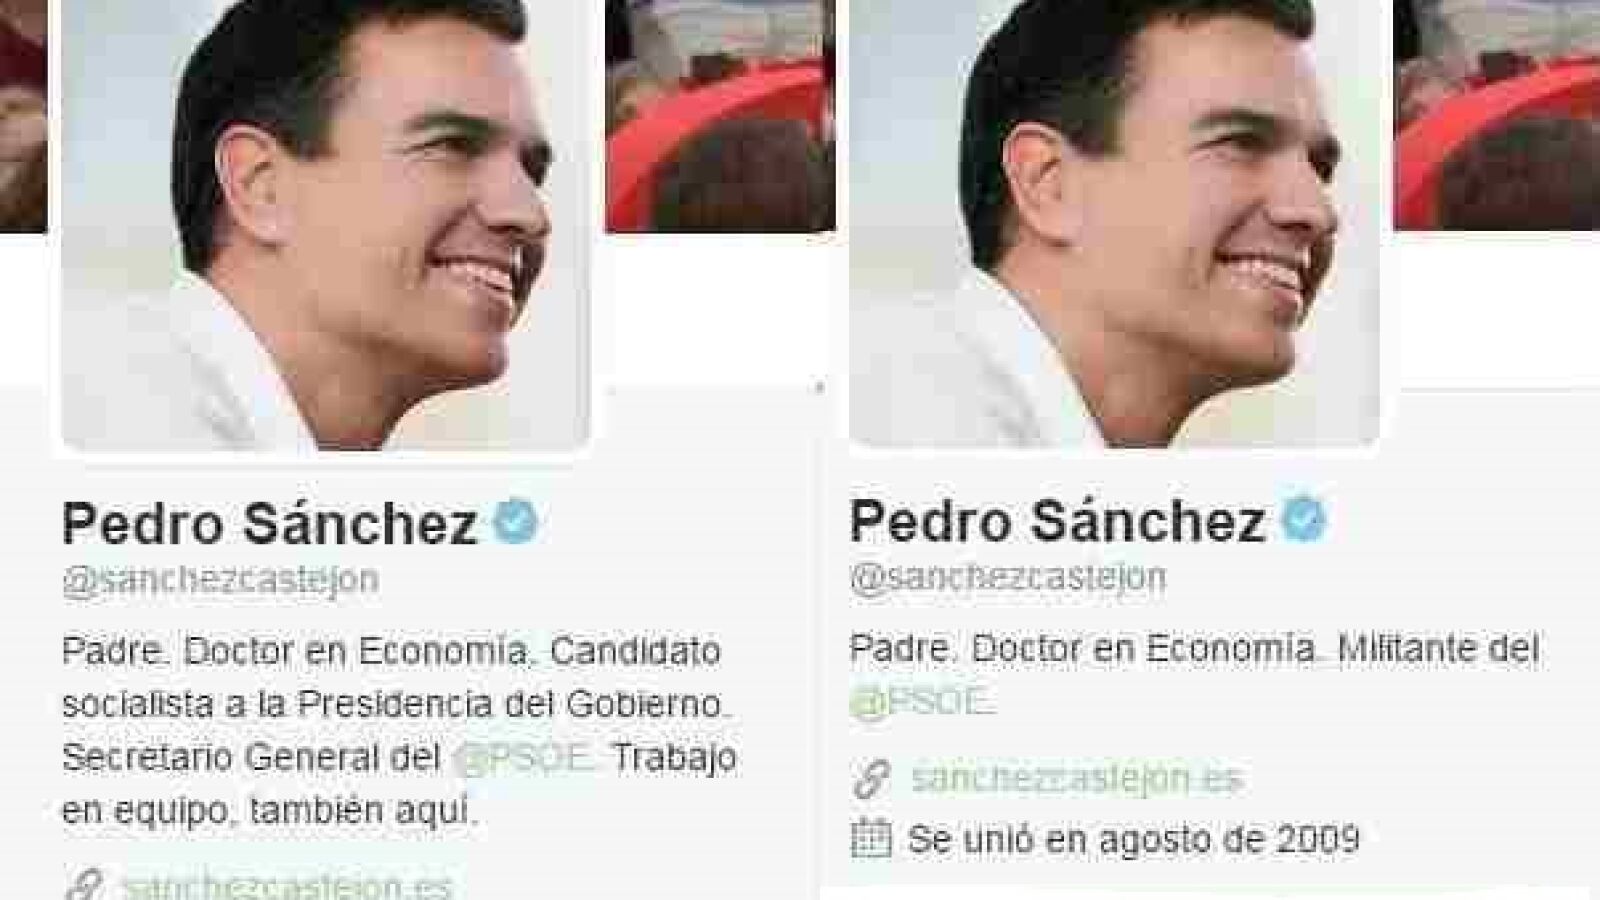This screenshot has width=1600, height=900.
Task: Click the left bio text 'Candidato socialista'
Action: click(x=391, y=677)
